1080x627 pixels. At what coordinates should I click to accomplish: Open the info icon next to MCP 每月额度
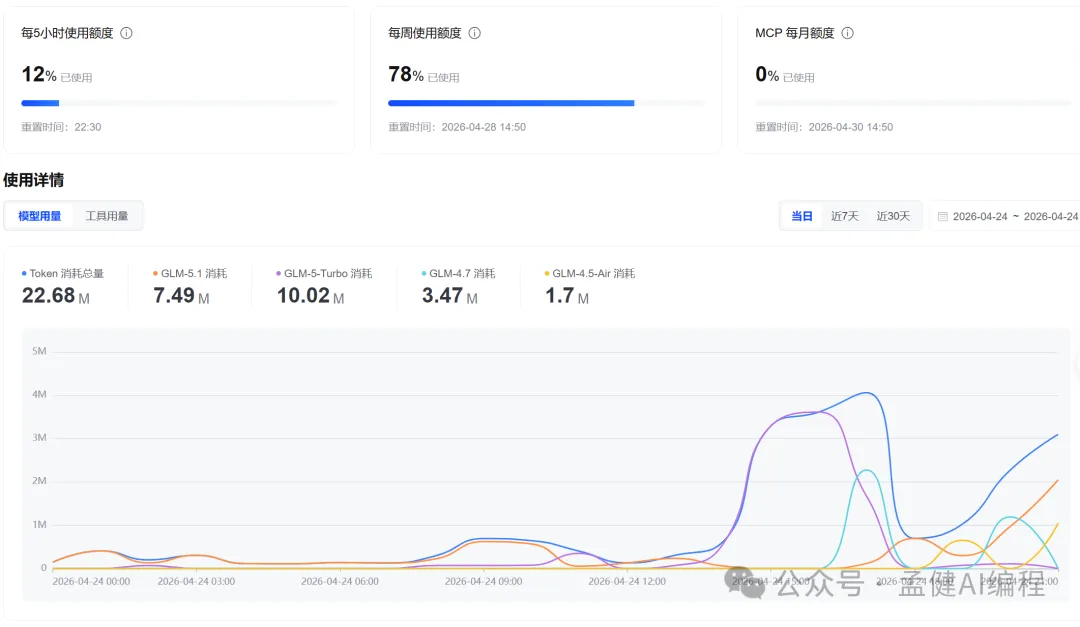coord(848,33)
